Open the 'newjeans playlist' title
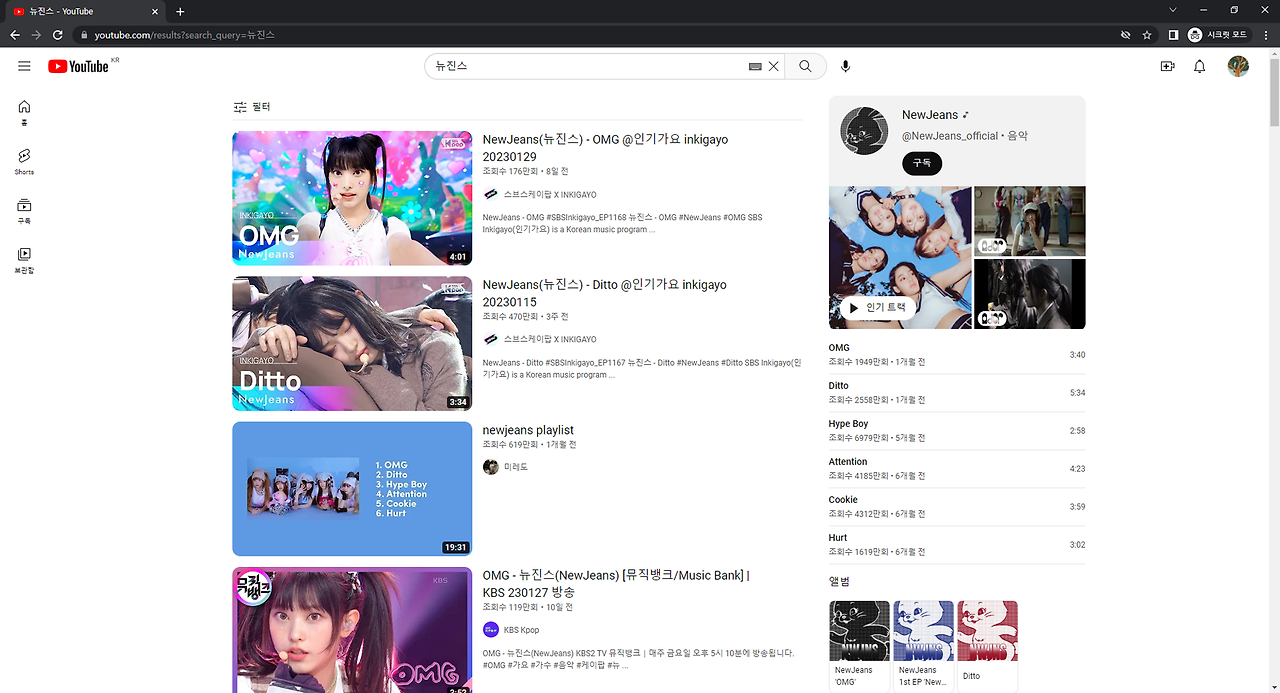The width and height of the screenshot is (1280, 693). pos(528,430)
